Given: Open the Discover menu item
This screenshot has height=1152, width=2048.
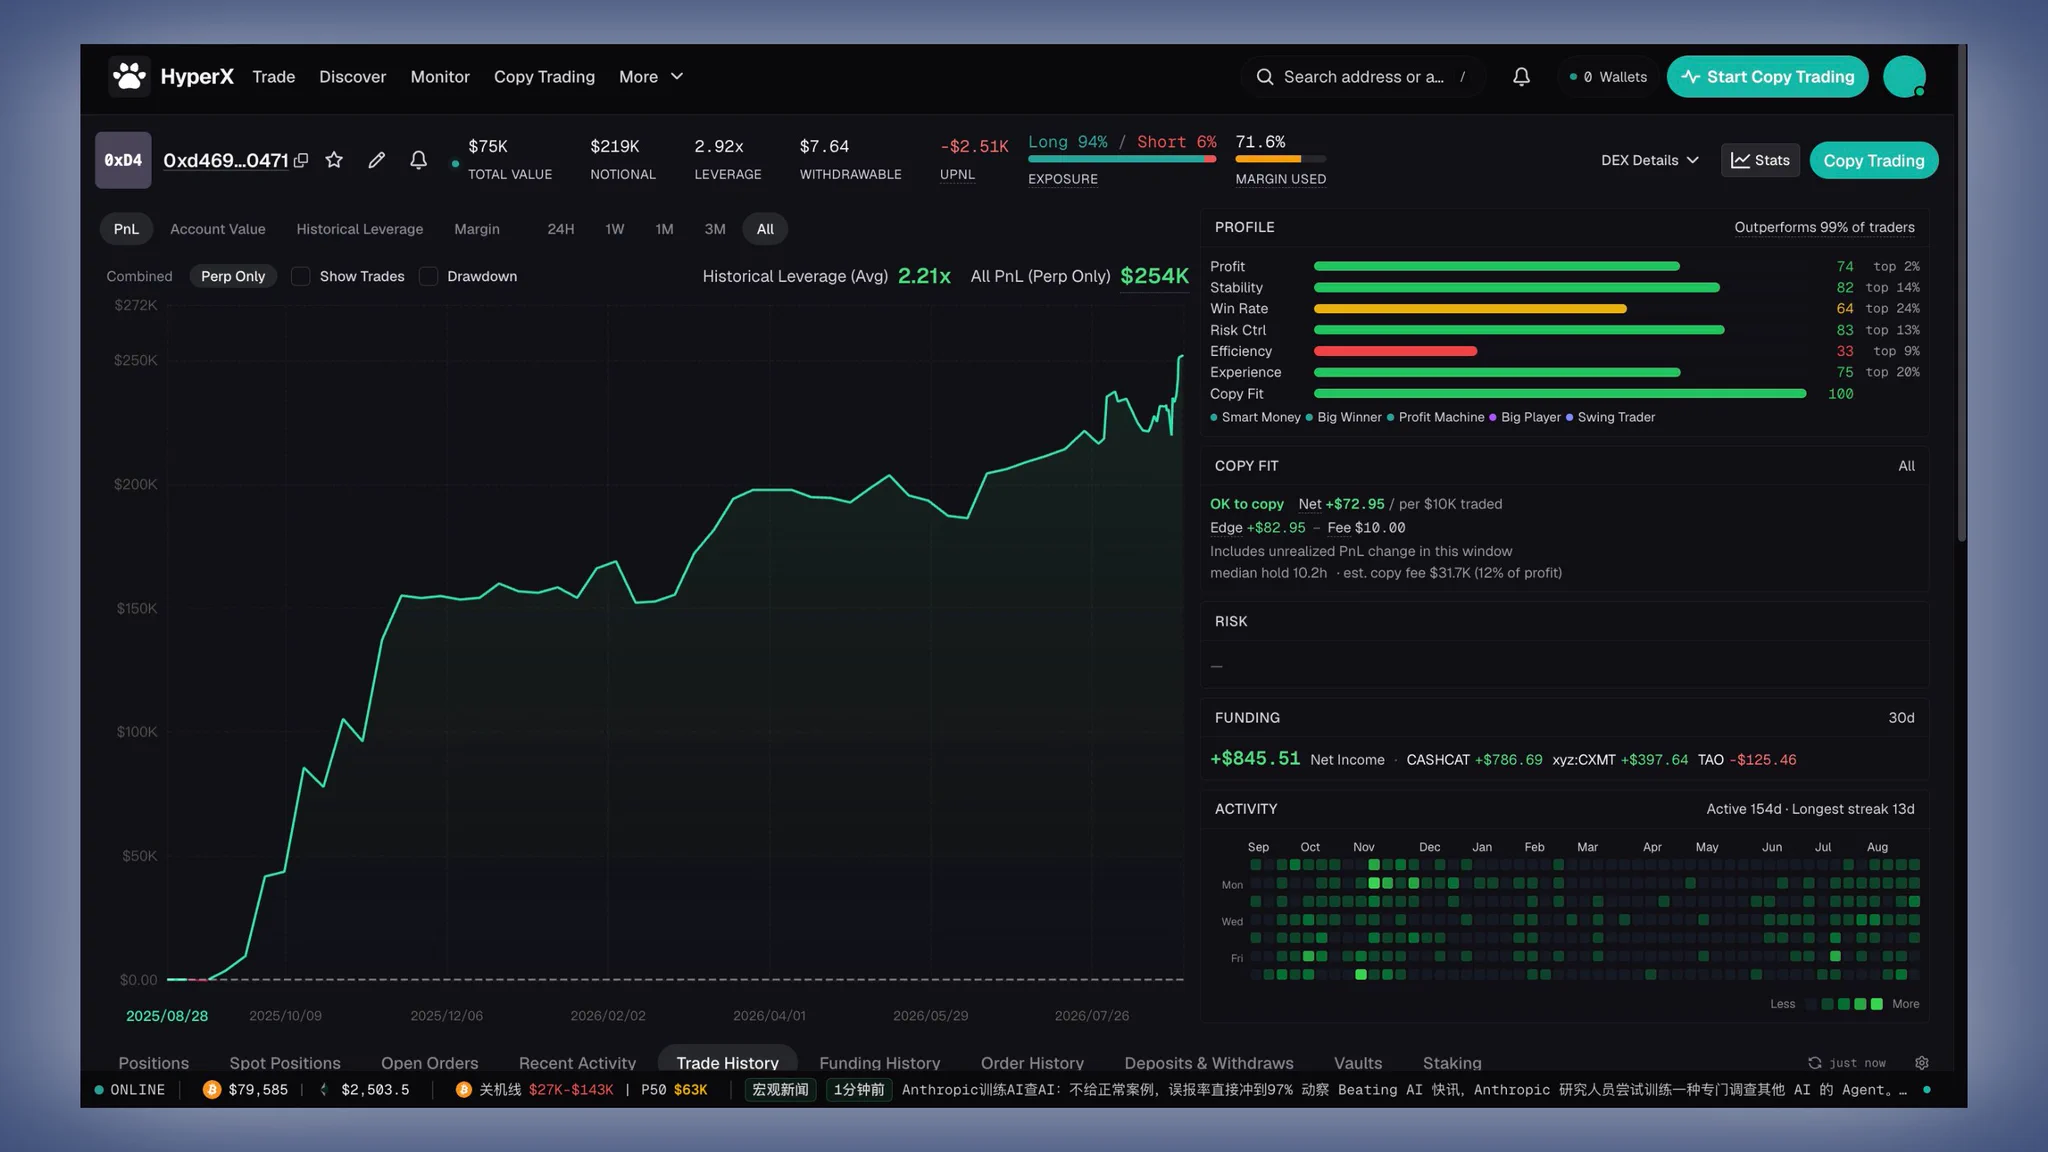Looking at the screenshot, I should [x=352, y=77].
